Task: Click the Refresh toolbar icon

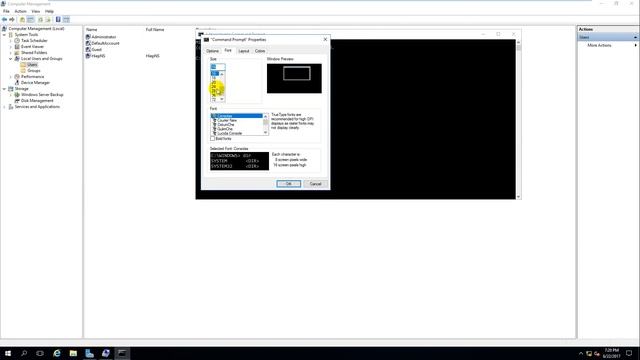Action: 40,20
